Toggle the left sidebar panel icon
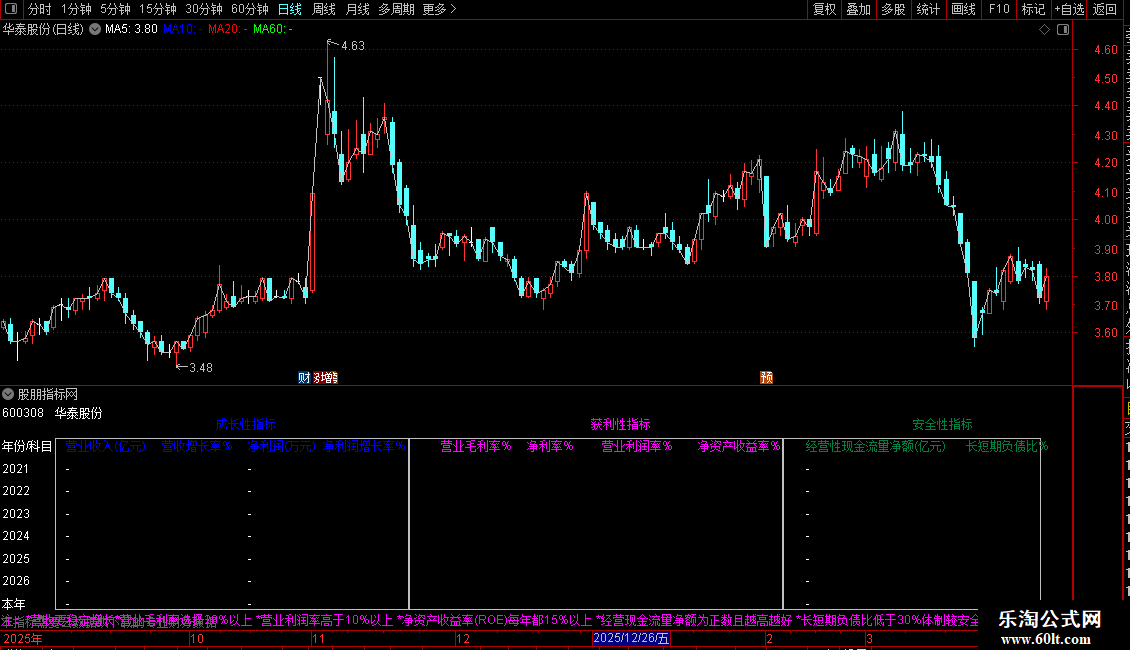The image size is (1130, 650). pos(11,9)
